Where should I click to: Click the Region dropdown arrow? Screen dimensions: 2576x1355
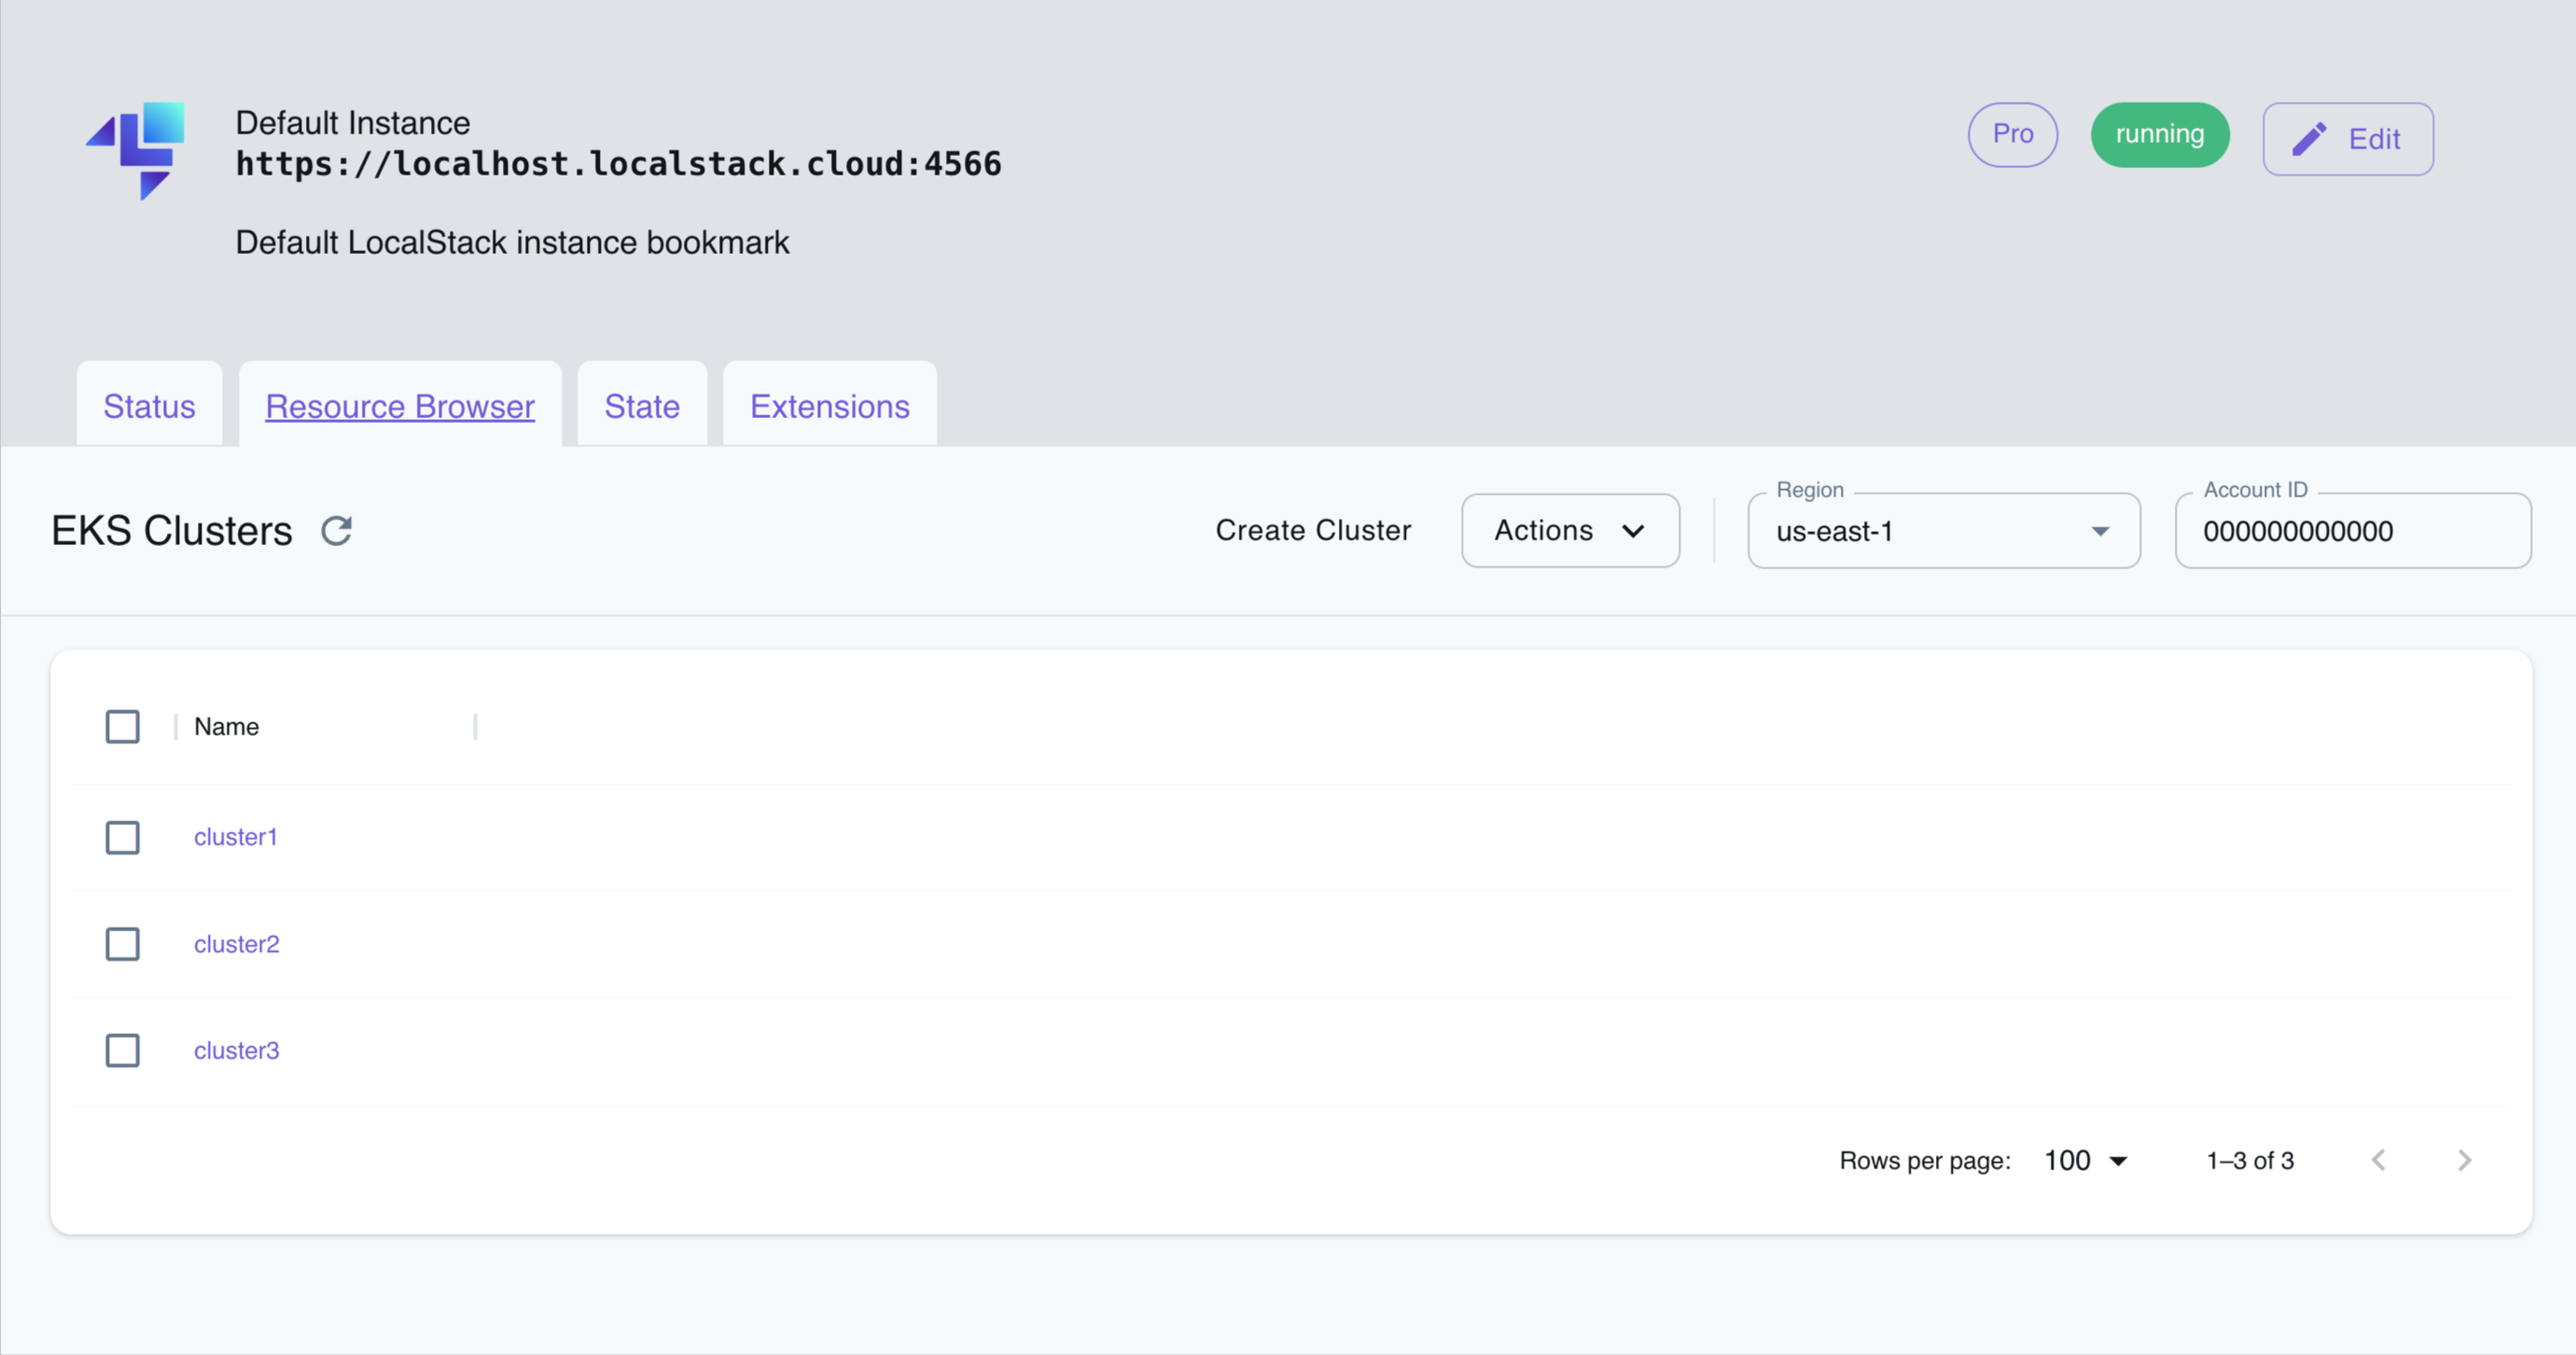[2100, 532]
